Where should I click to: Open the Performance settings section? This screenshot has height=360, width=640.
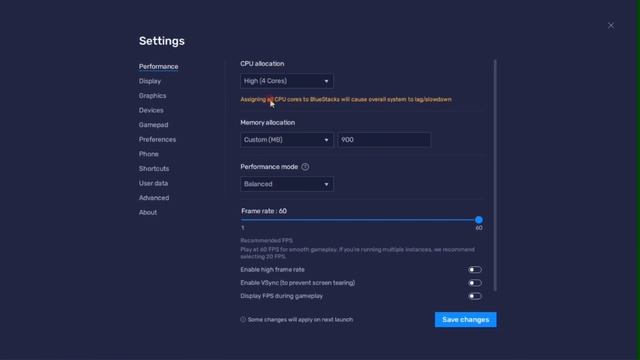point(158,67)
